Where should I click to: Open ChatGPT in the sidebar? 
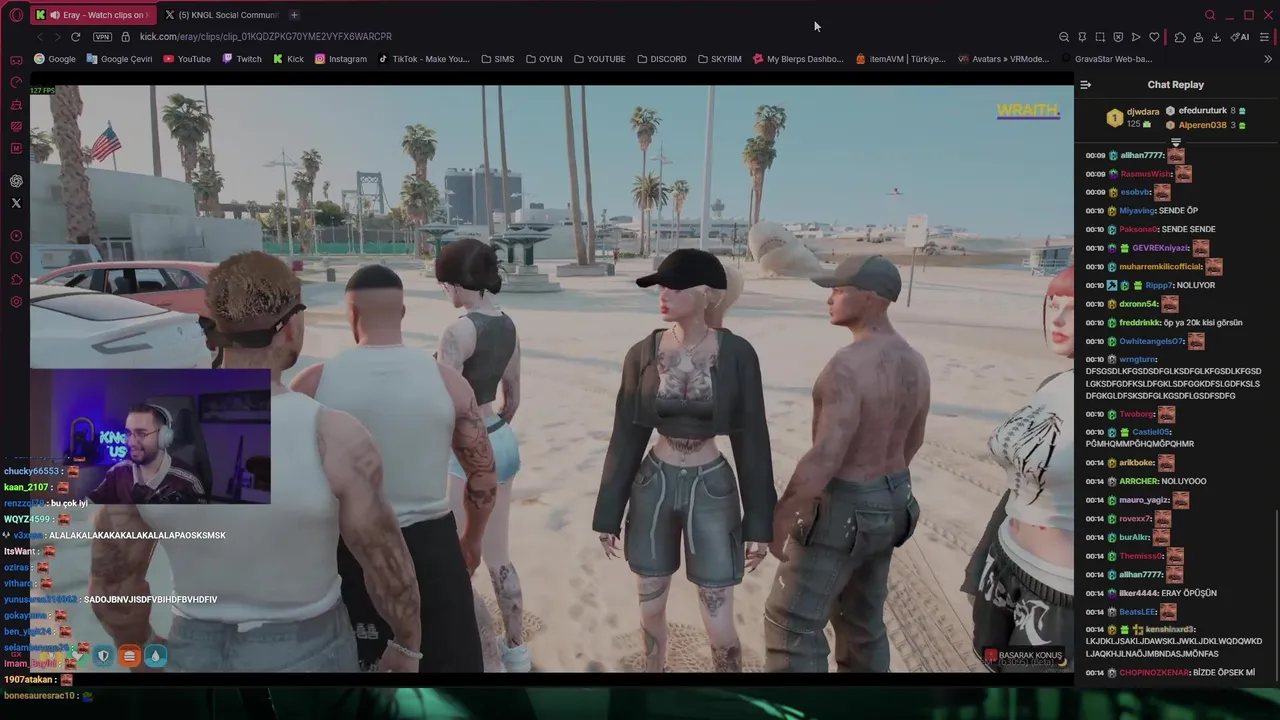[x=16, y=181]
